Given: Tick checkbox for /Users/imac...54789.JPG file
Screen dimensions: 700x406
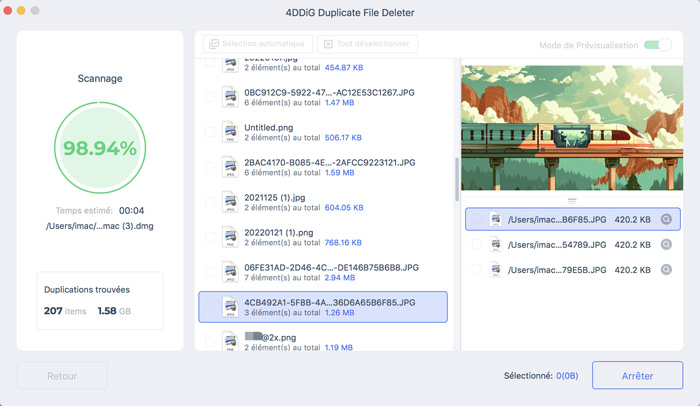Looking at the screenshot, I should [x=476, y=244].
